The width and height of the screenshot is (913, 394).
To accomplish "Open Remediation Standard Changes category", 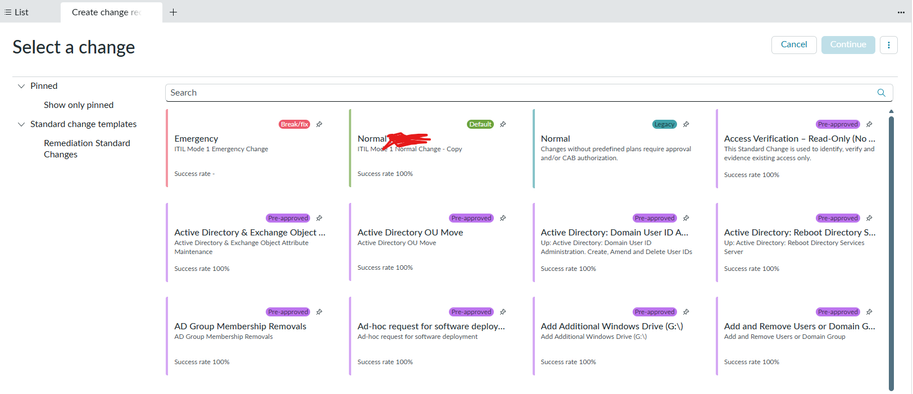I will (87, 149).
